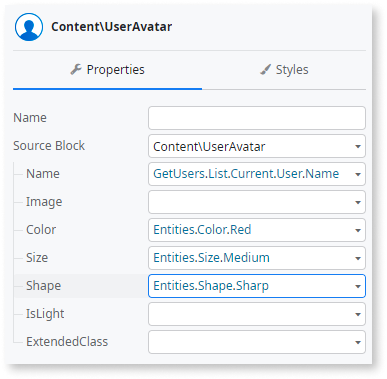
Task: Open the Size property dropdown arrow
Action: click(x=358, y=258)
